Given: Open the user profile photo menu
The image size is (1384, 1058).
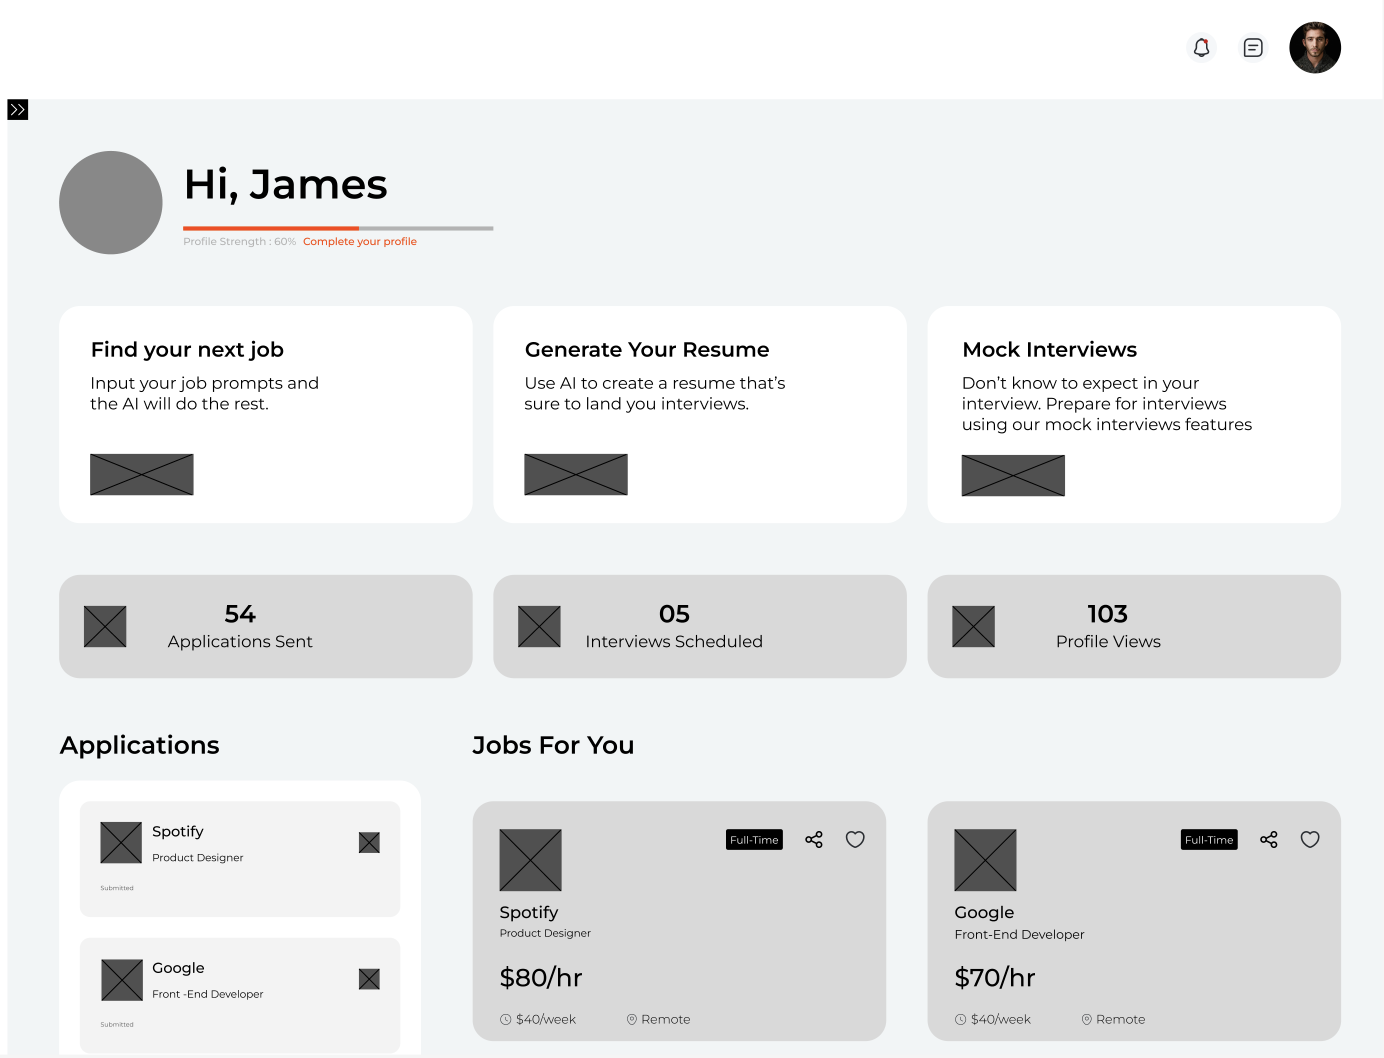Looking at the screenshot, I should pyautogui.click(x=1315, y=47).
